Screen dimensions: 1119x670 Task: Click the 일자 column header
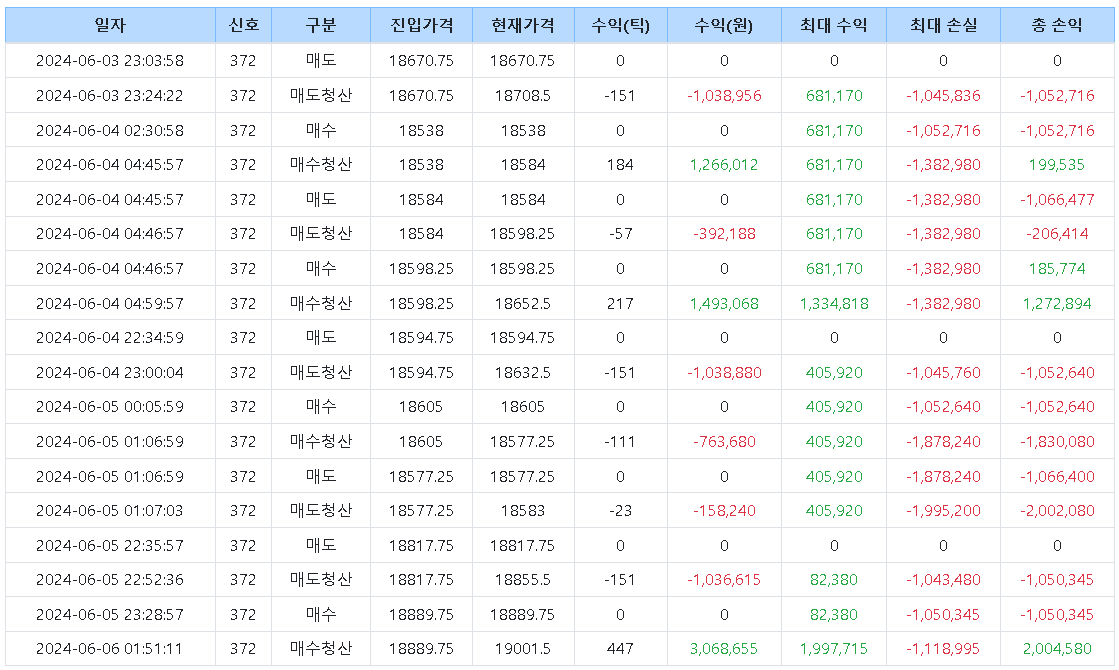pyautogui.click(x=110, y=26)
